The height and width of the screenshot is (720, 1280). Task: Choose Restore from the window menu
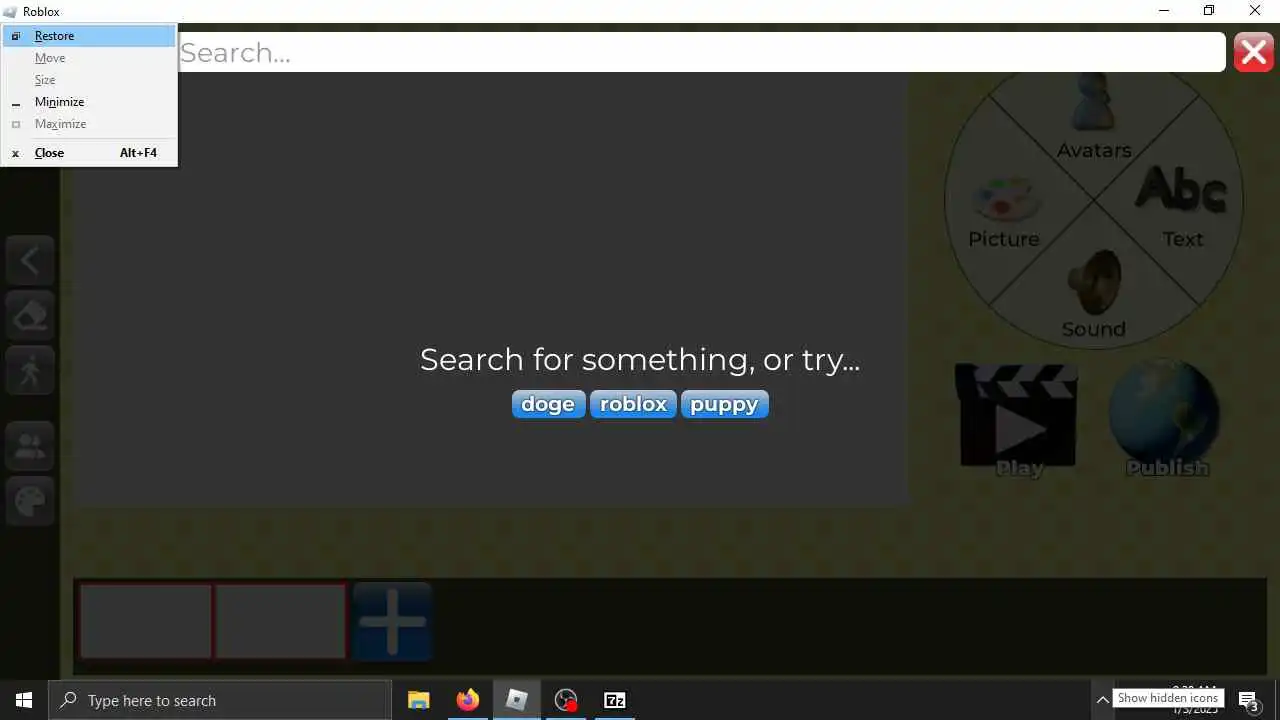(89, 36)
